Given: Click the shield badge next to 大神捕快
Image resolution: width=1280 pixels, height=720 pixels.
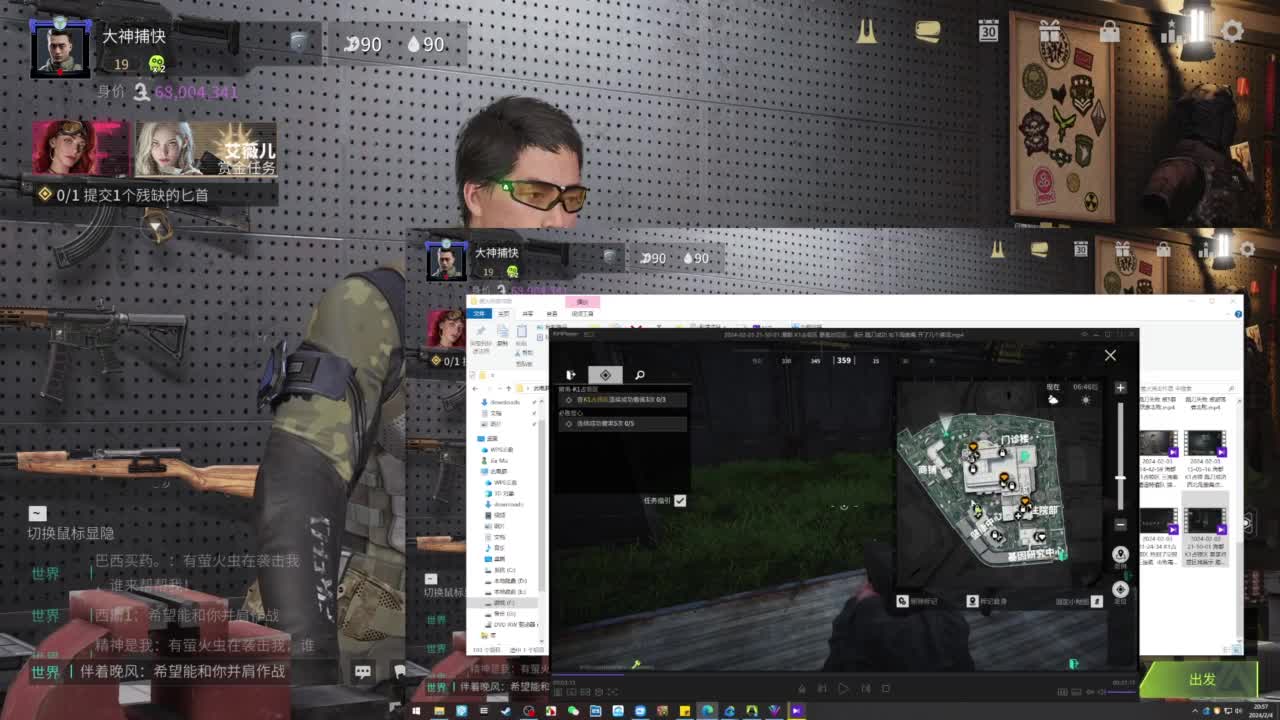Looking at the screenshot, I should 298,41.
